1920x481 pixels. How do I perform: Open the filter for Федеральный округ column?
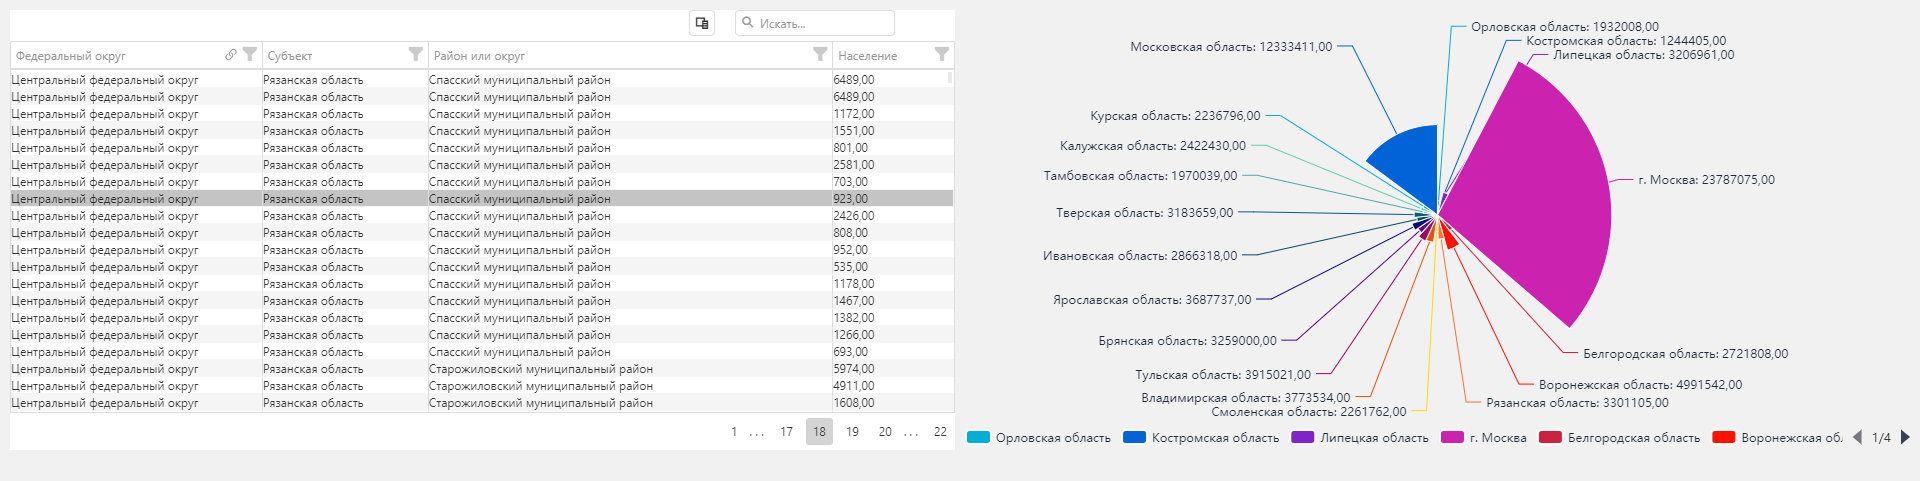pyautogui.click(x=250, y=55)
